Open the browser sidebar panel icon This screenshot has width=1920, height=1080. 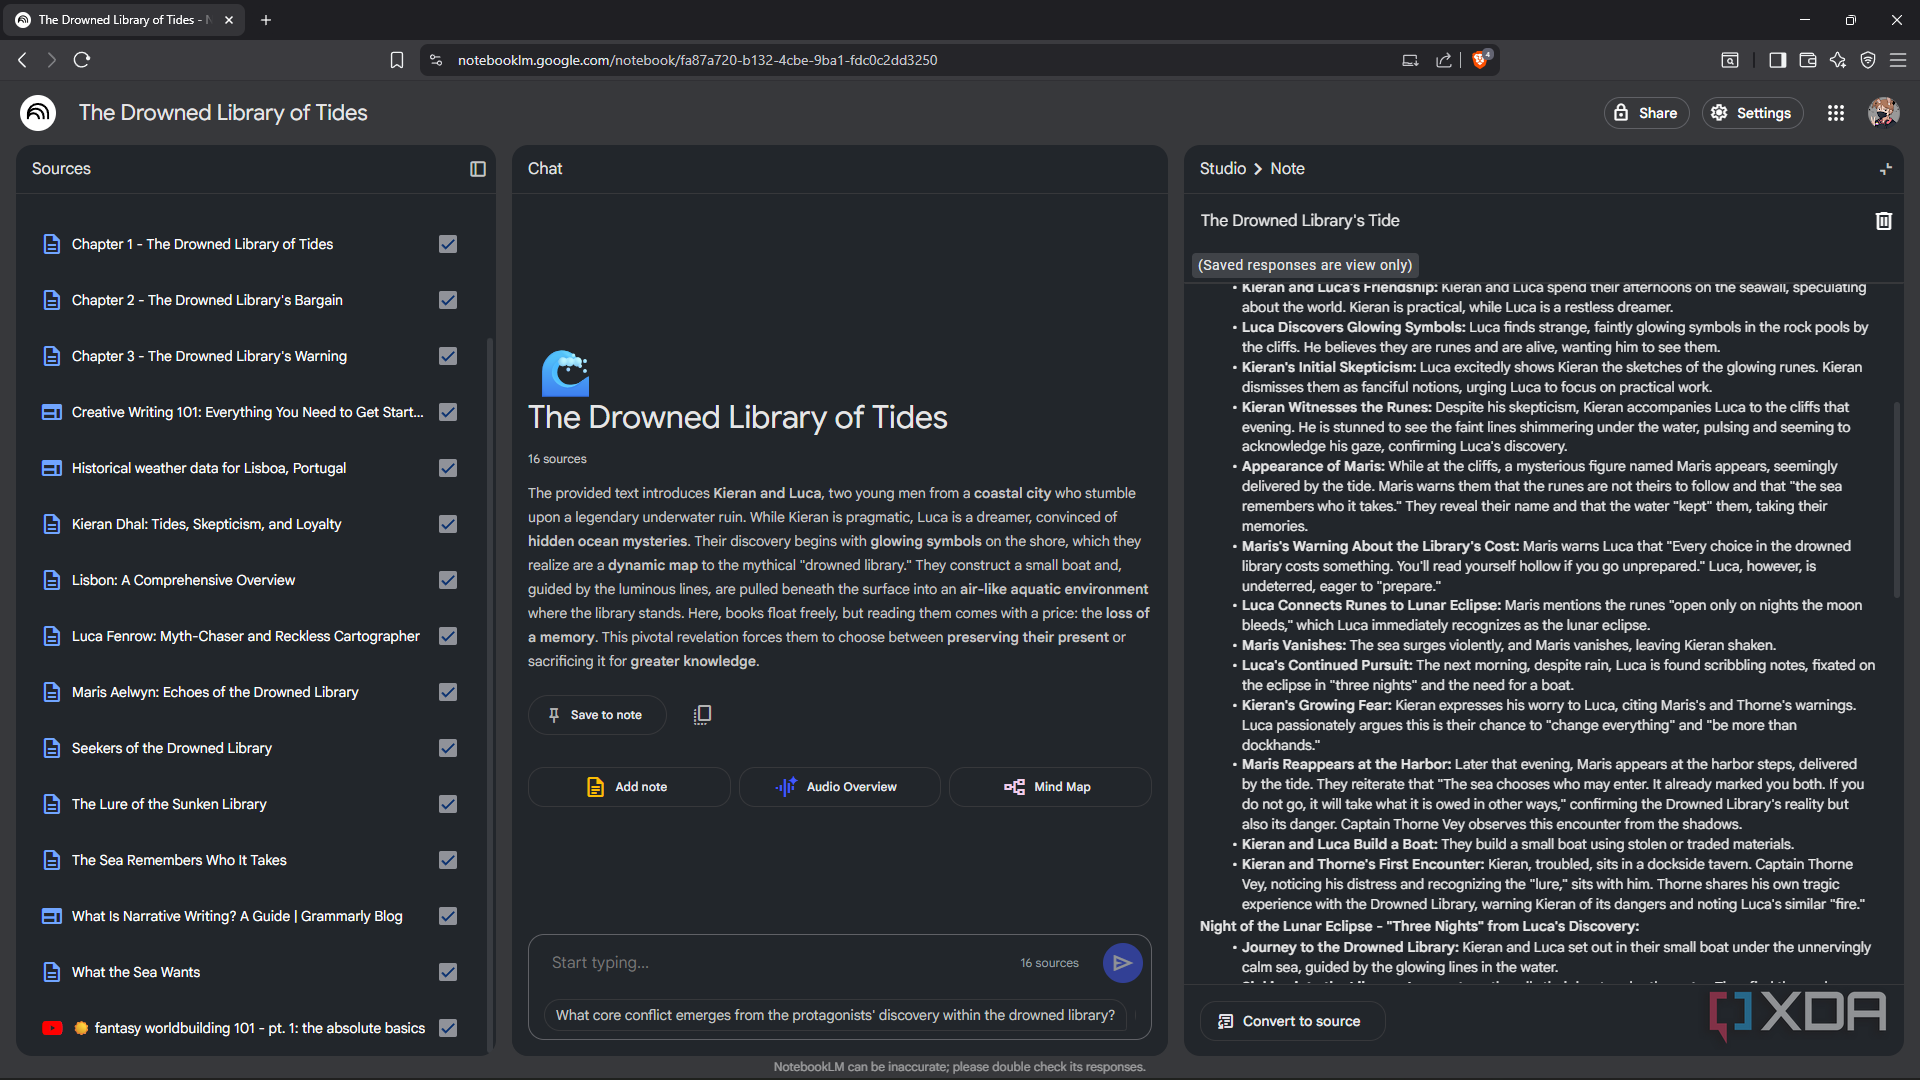pyautogui.click(x=1777, y=60)
